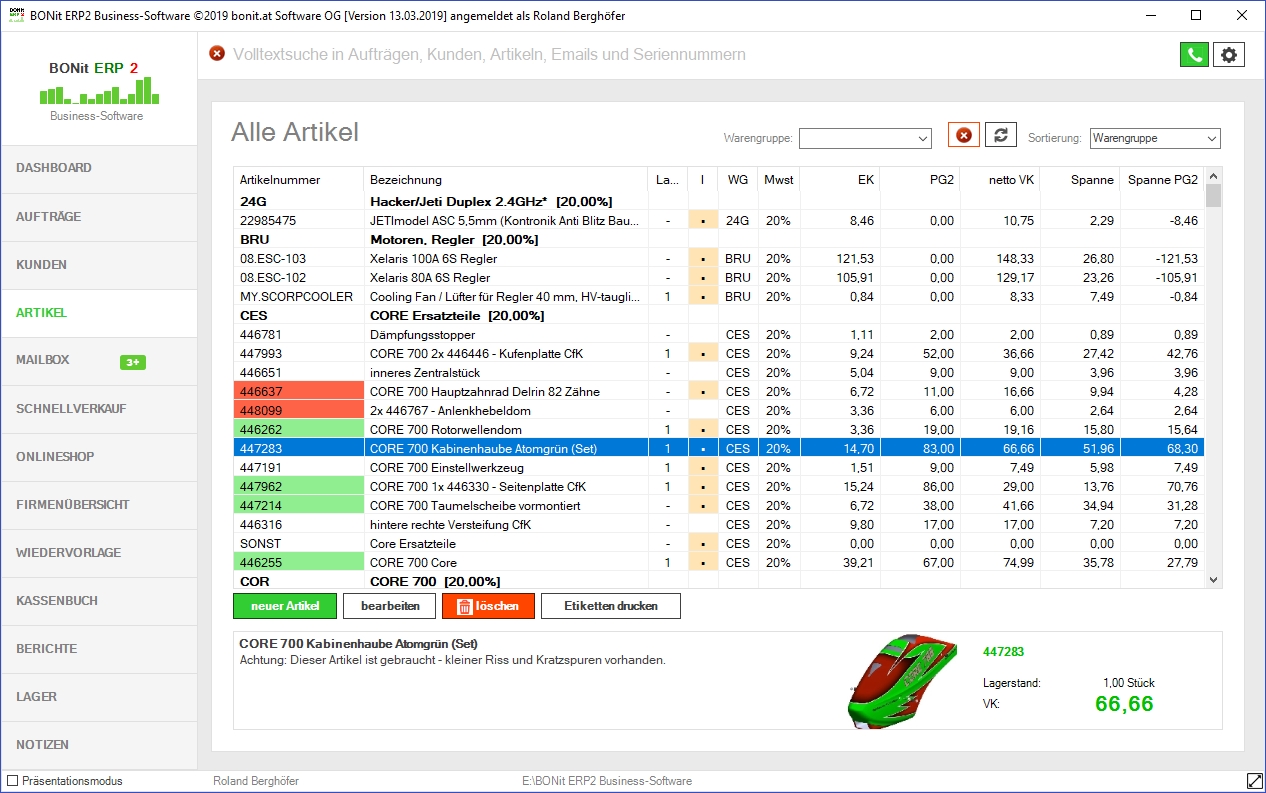The width and height of the screenshot is (1266, 793).
Task: Select CORE 700 Einstellwerkzeug row
Action: pyautogui.click(x=719, y=467)
